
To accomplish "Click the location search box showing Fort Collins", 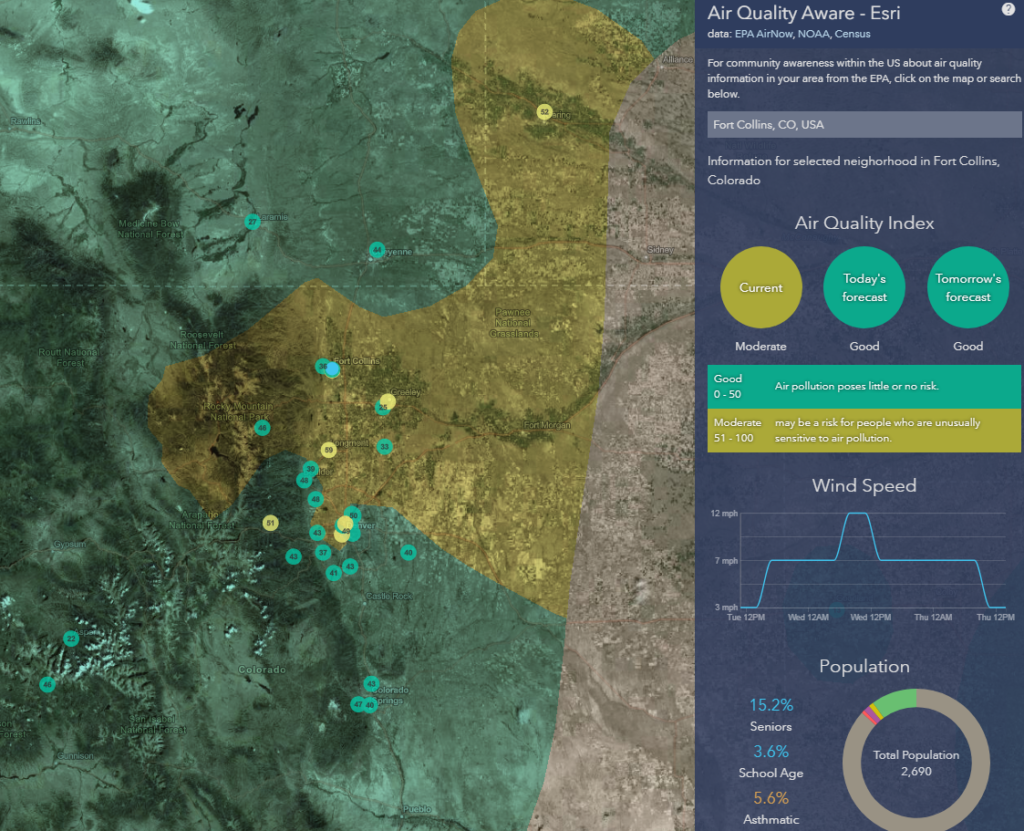I will (x=864, y=125).
